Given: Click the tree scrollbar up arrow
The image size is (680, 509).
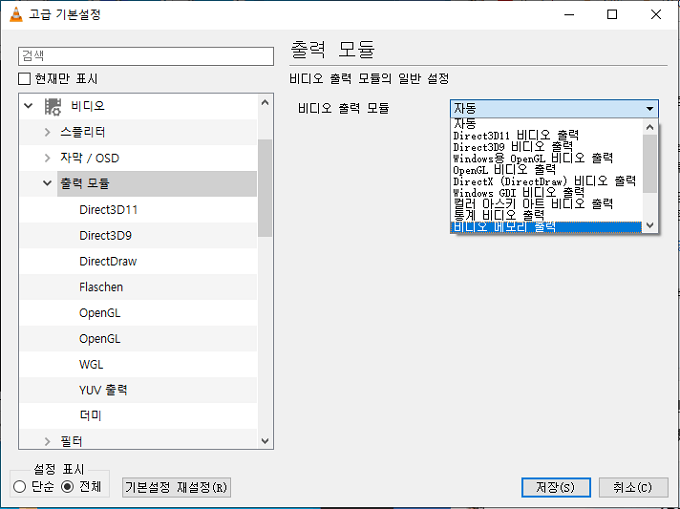Looking at the screenshot, I should [x=265, y=103].
